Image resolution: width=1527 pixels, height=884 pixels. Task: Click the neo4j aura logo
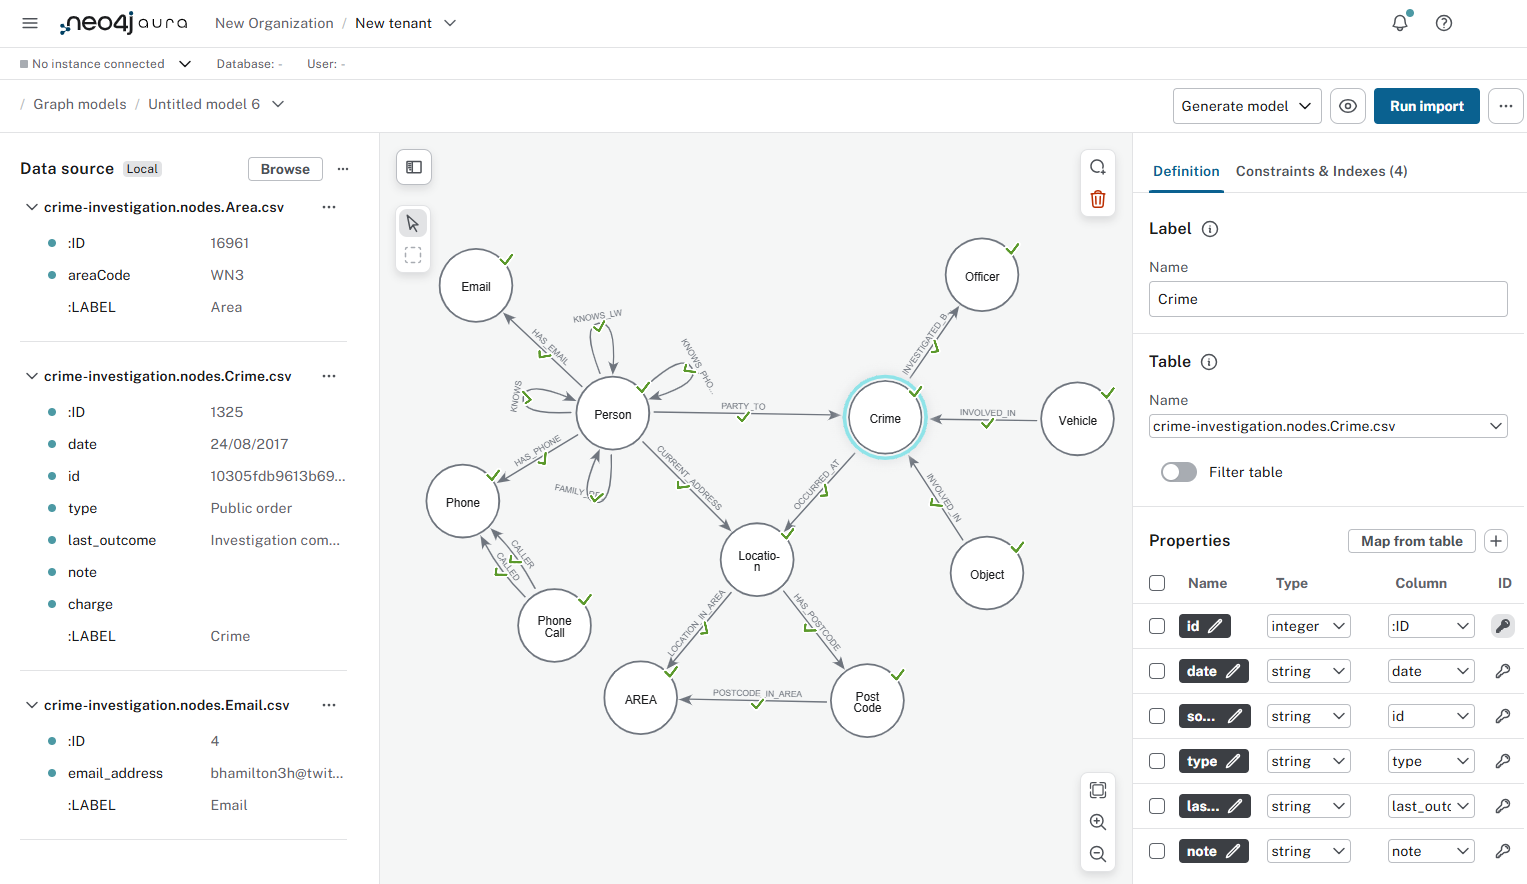(123, 23)
